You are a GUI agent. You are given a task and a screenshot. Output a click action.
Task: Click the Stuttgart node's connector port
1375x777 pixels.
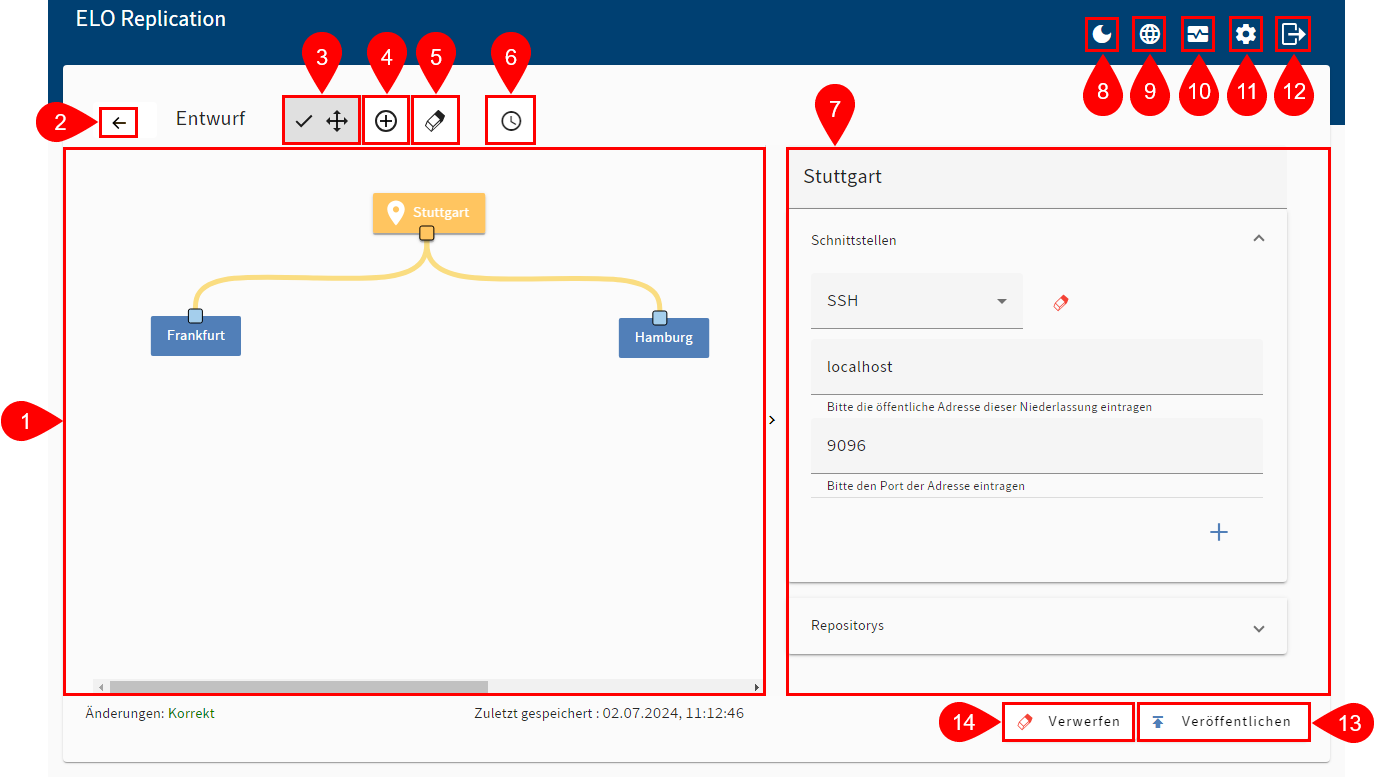[427, 233]
